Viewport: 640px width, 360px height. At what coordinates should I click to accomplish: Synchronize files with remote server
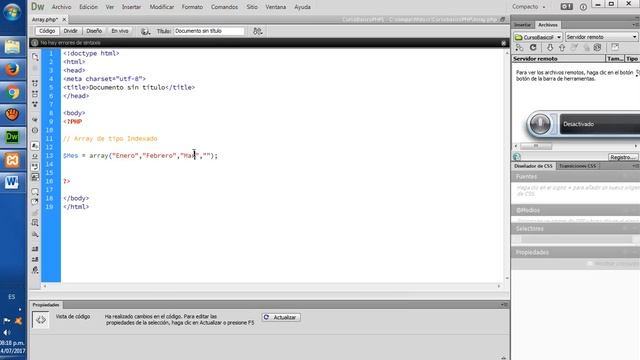click(598, 48)
